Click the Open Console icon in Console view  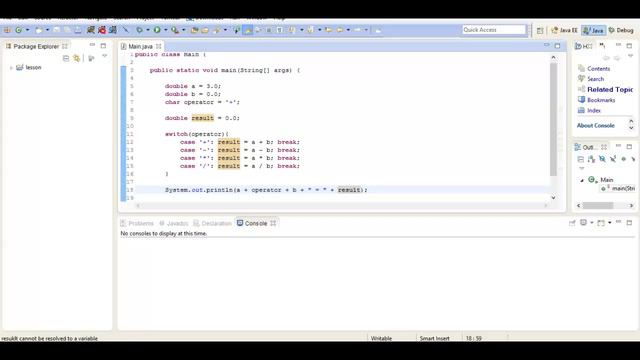coord(601,223)
